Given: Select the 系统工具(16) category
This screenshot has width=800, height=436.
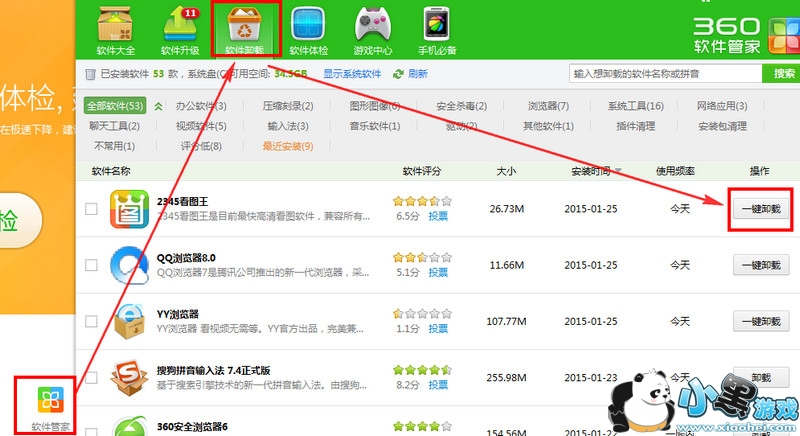Looking at the screenshot, I should pos(636,106).
